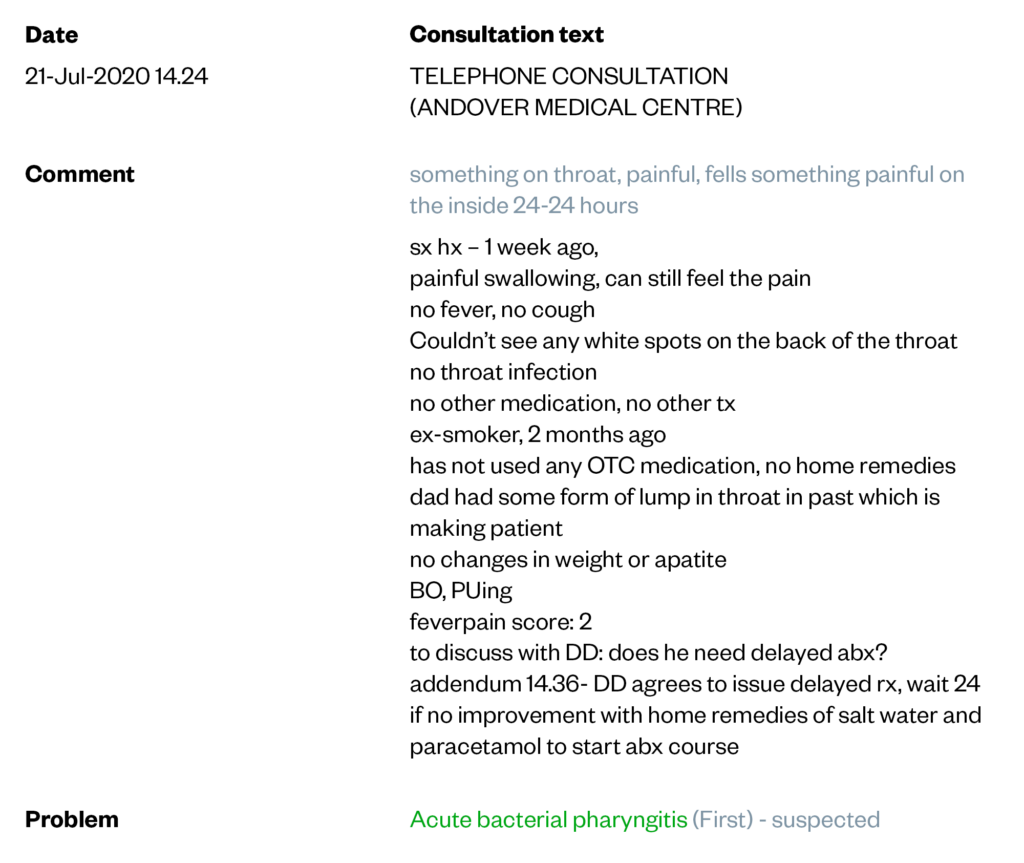
Task: Click the "no throat infection" line
Action: tap(503, 372)
